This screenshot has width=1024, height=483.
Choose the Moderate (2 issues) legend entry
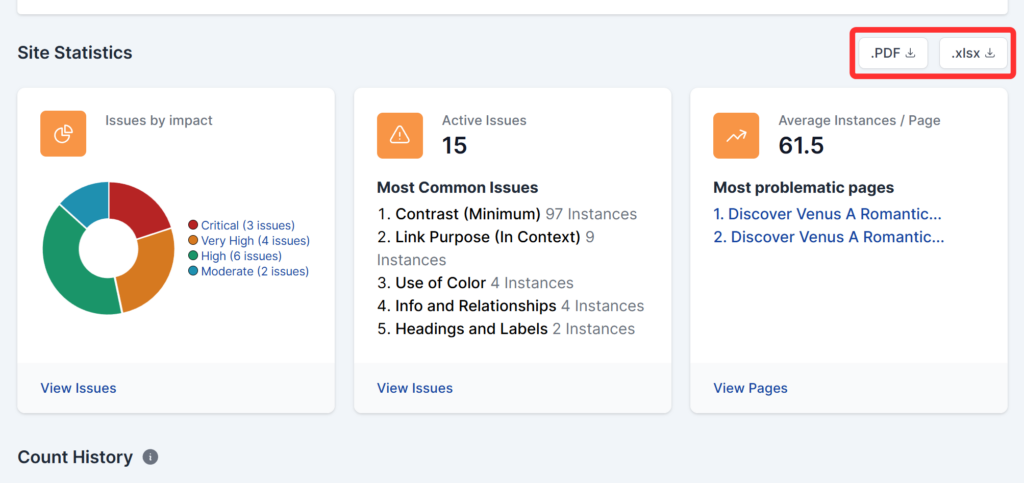pyautogui.click(x=254, y=271)
